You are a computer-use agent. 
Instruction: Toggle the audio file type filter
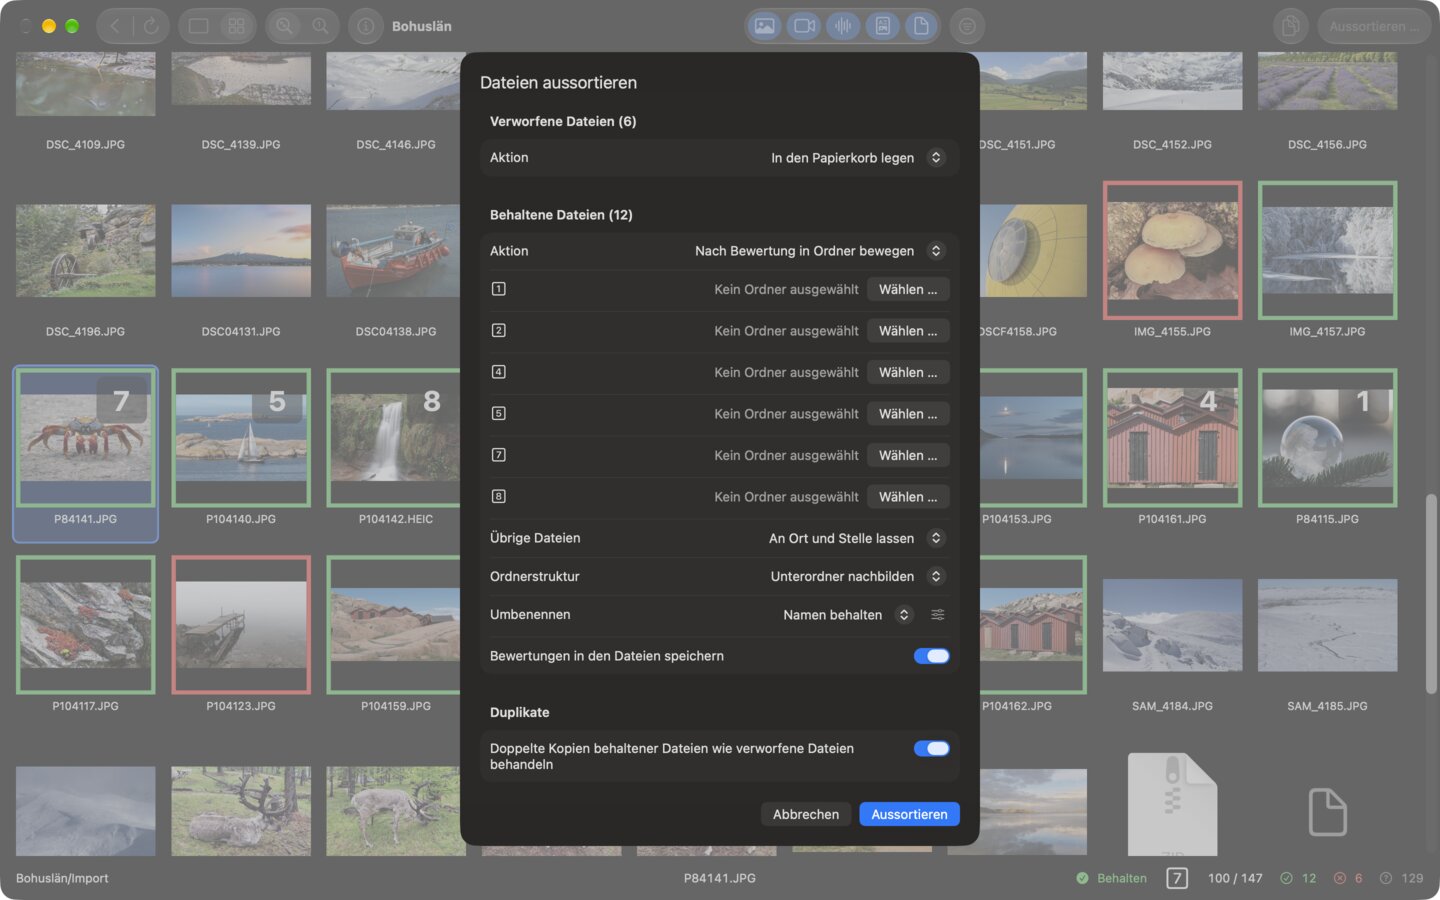tap(843, 26)
